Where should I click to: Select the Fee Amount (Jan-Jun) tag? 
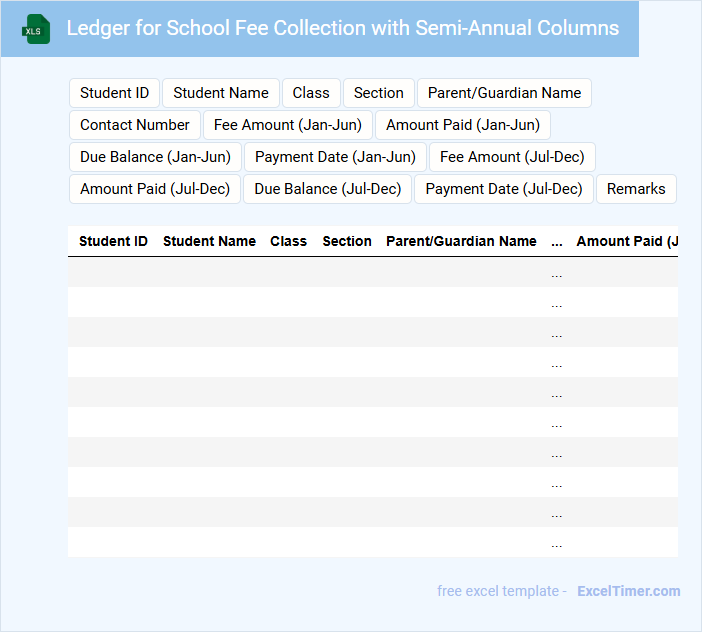click(288, 125)
